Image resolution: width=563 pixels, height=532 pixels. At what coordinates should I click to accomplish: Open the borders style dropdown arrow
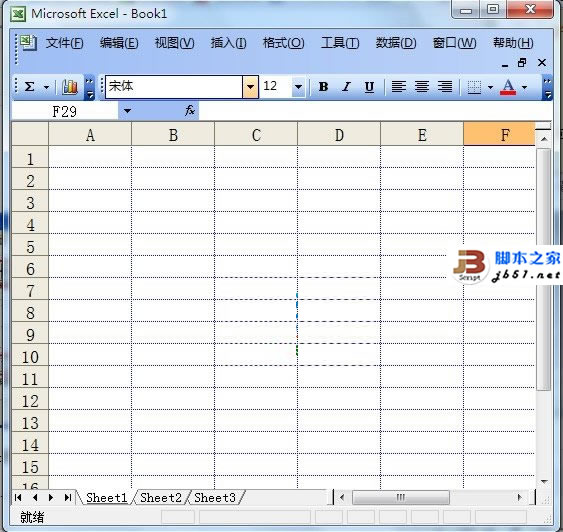(x=490, y=87)
